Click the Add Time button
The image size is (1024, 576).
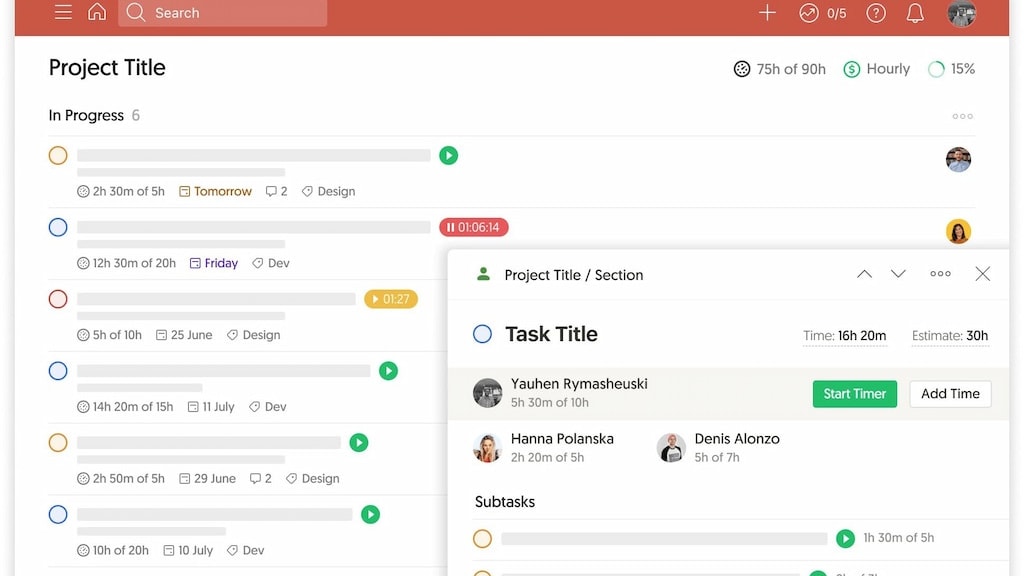click(x=950, y=394)
